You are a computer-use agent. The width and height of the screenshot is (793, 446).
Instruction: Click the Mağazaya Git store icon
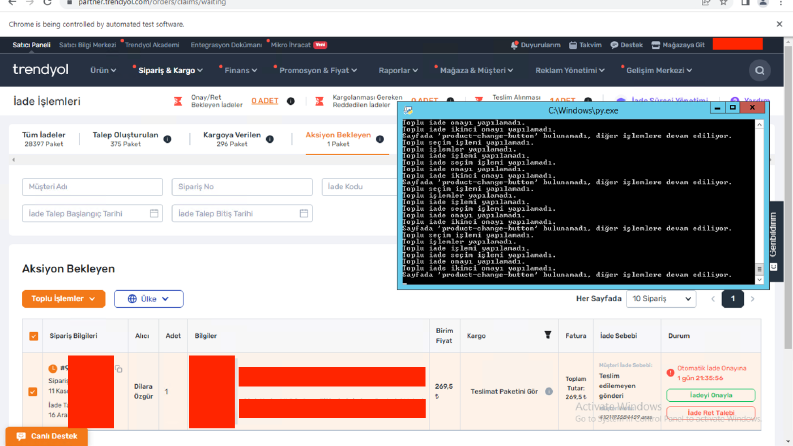point(655,45)
